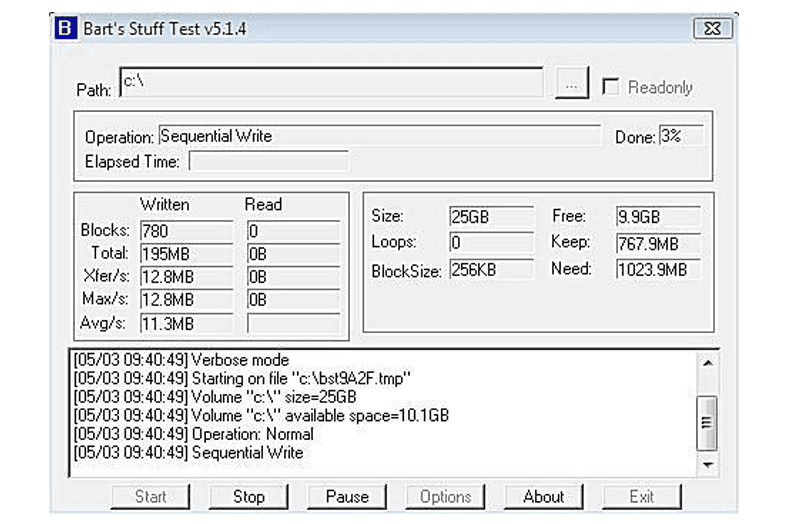This screenshot has width=786, height=524.
Task: Select the Avg/s value 11.3MB
Action: pyautogui.click(x=186, y=323)
